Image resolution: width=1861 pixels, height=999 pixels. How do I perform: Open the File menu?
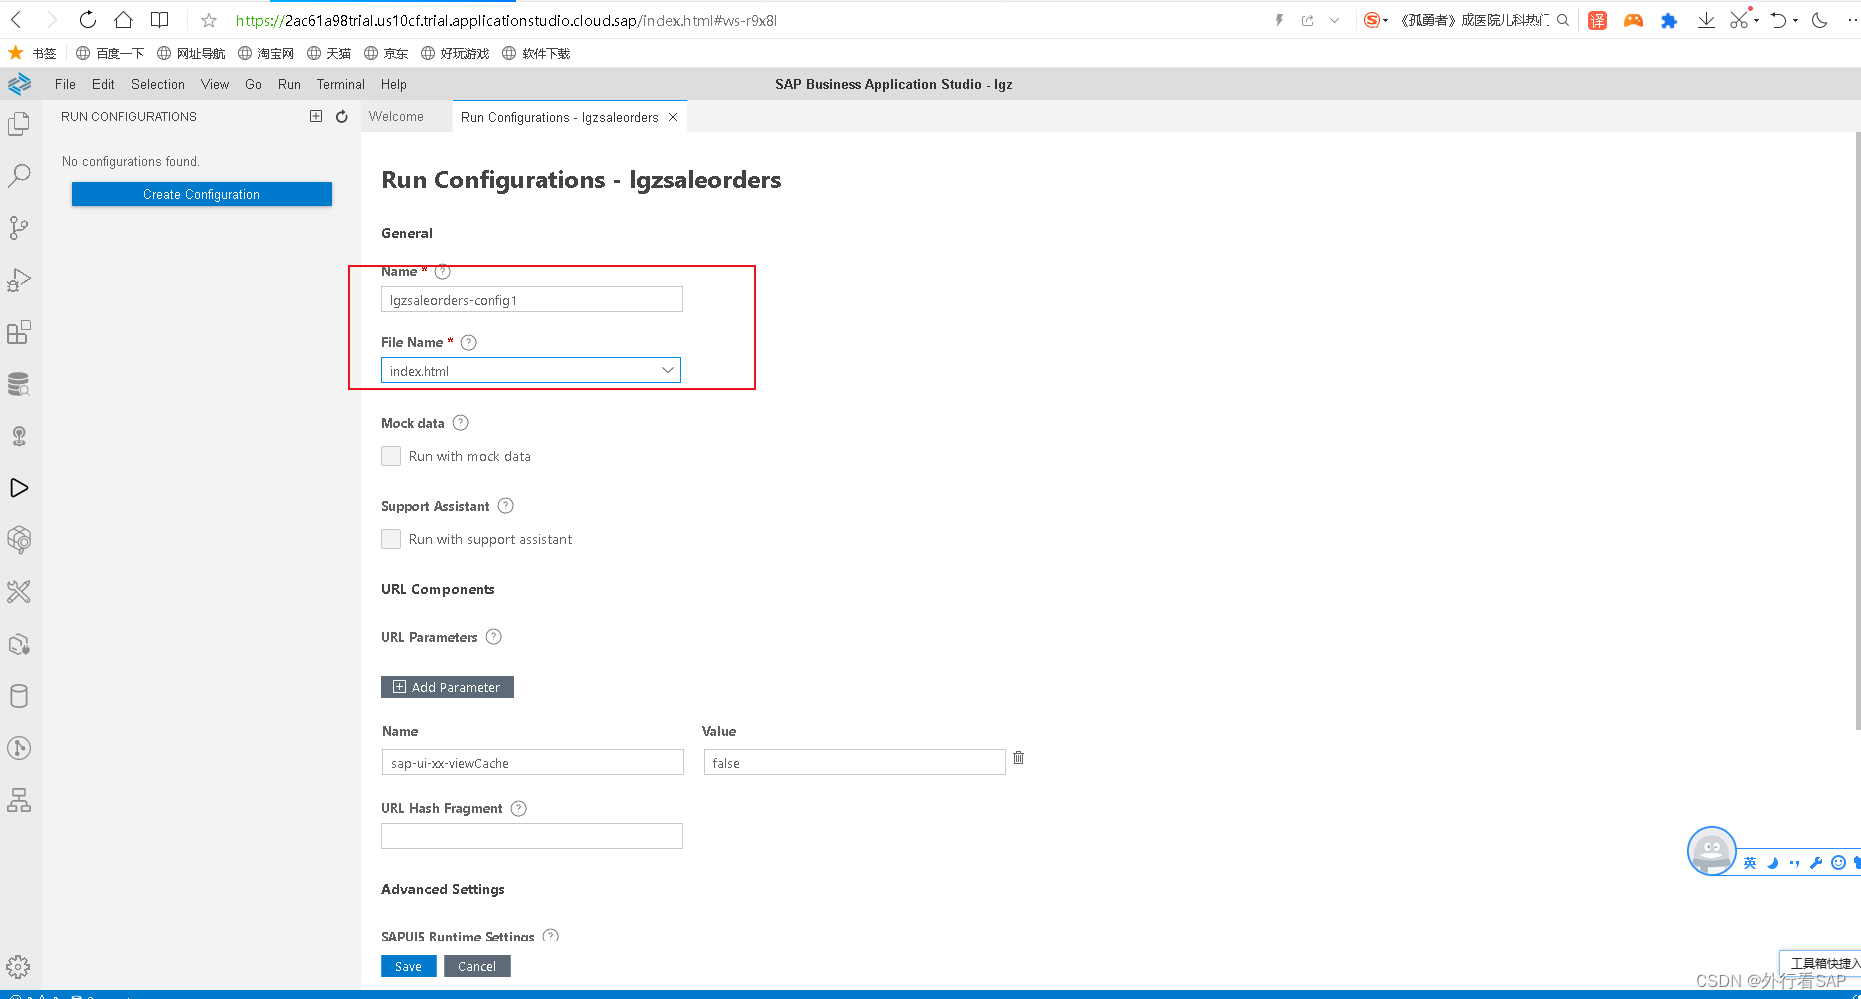(65, 84)
